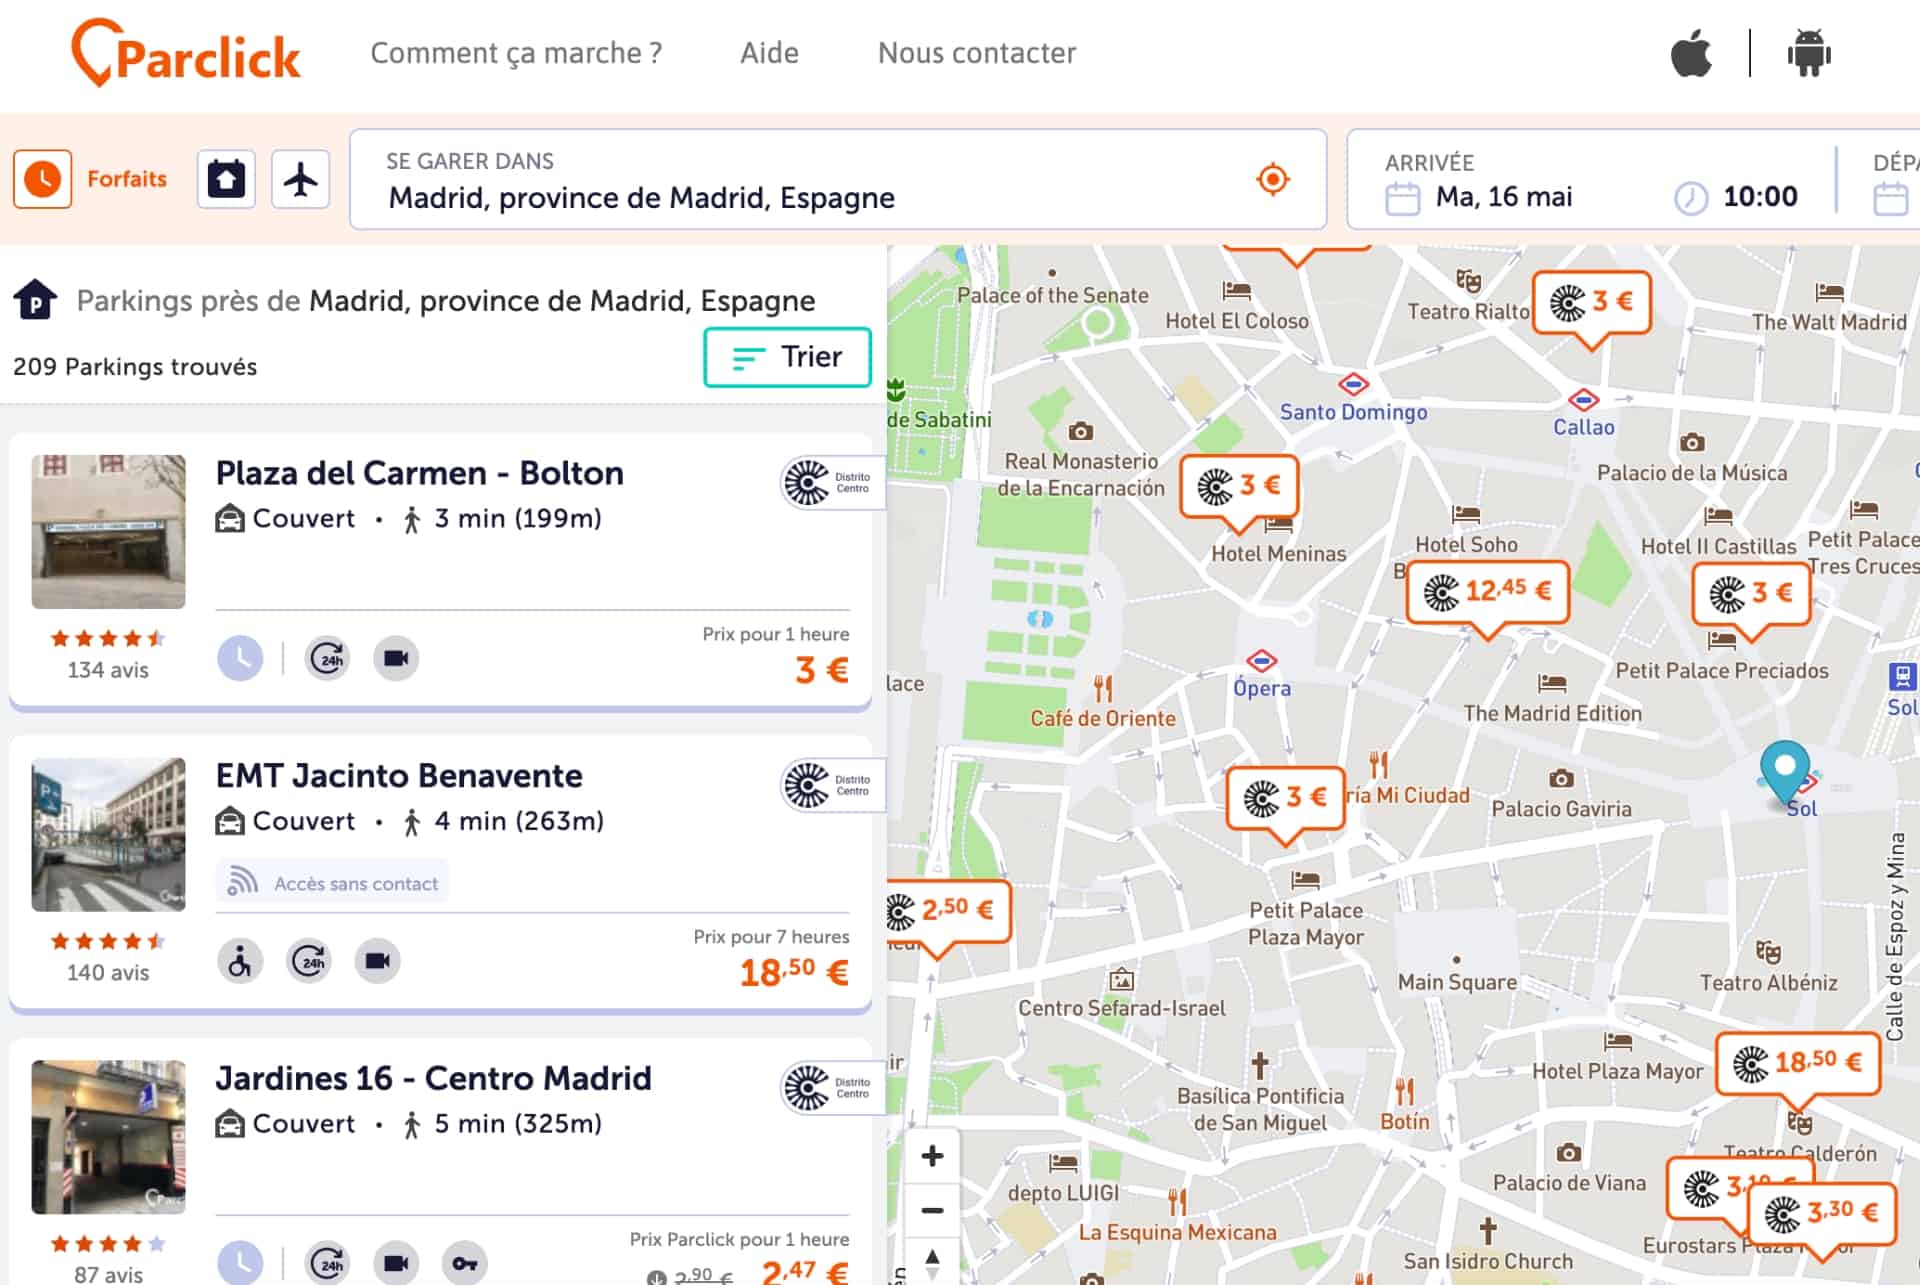Click 24h icon on Plaza del Carmen card
This screenshot has width=1920, height=1285.
pyautogui.click(x=328, y=658)
